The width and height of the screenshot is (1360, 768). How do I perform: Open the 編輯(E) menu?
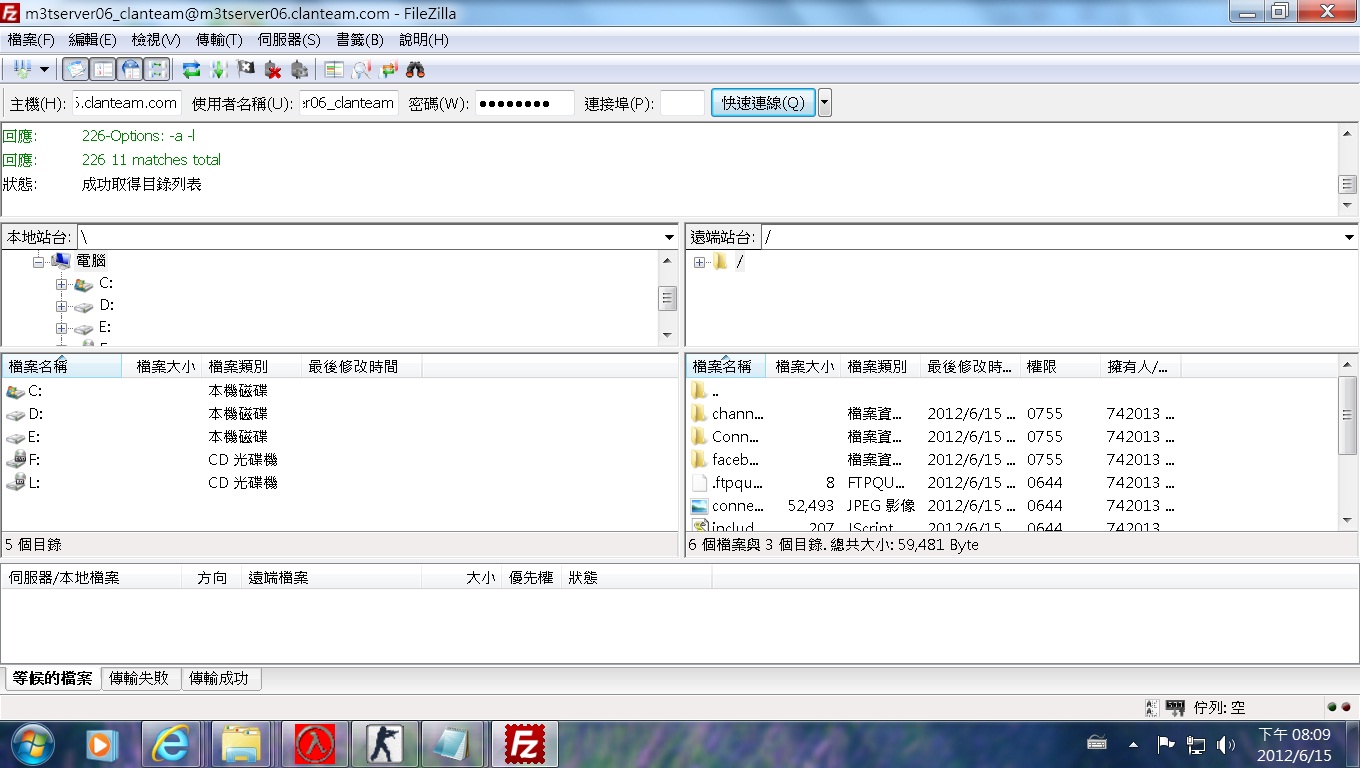coord(92,40)
